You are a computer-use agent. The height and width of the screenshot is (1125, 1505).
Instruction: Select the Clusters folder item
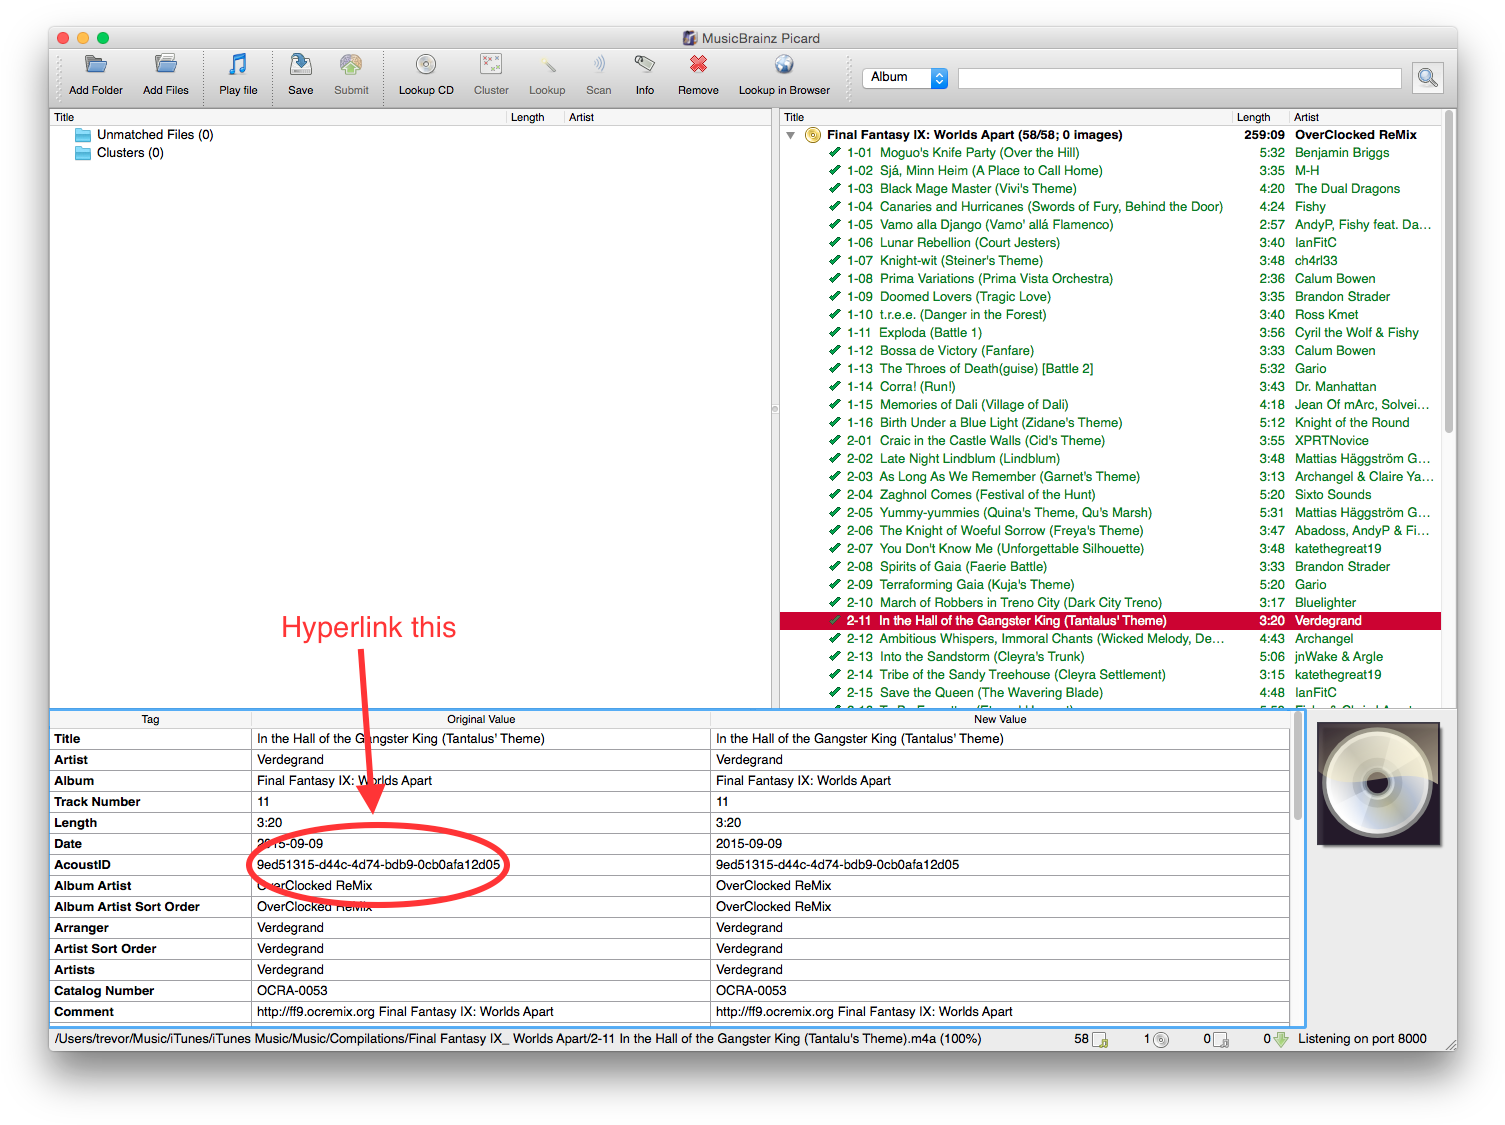click(x=129, y=153)
